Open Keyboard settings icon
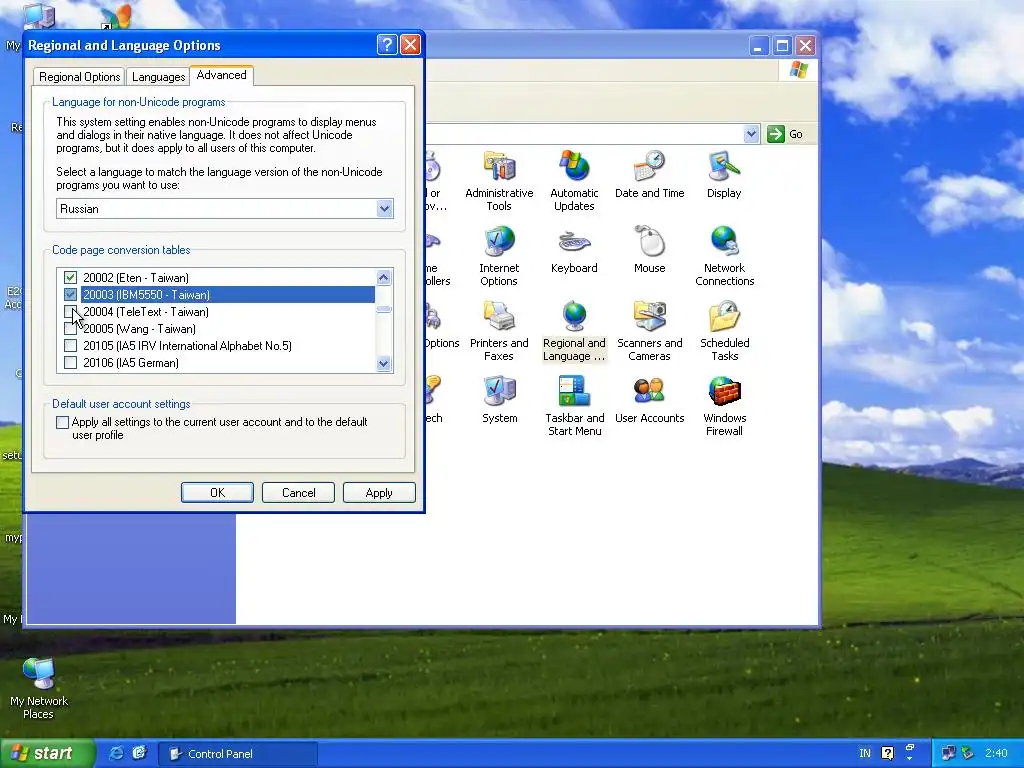The image size is (1024, 768). 574,249
